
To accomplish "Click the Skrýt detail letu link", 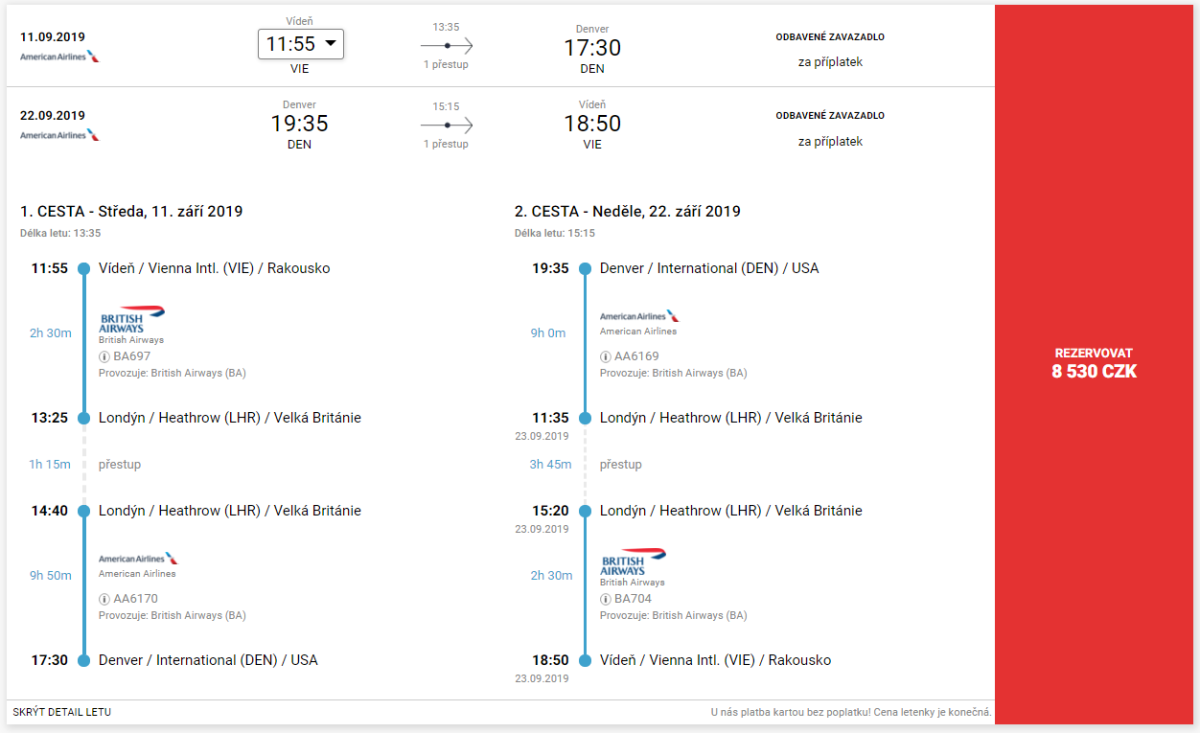I will (x=62, y=712).
